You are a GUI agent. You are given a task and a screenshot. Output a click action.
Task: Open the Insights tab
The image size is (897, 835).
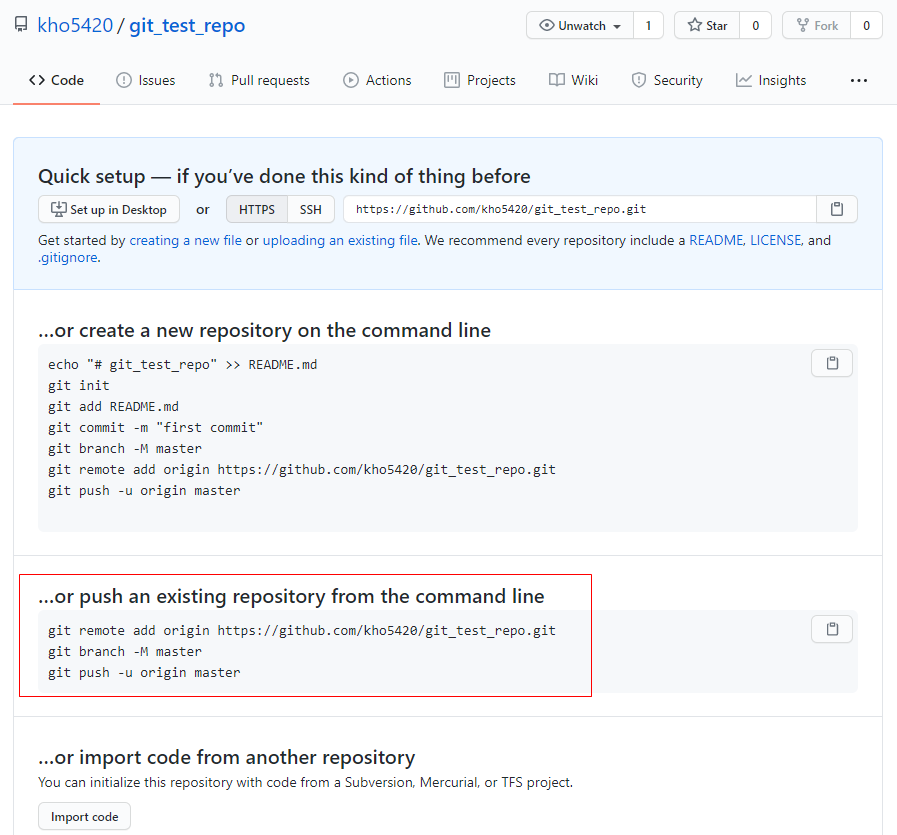coord(771,81)
